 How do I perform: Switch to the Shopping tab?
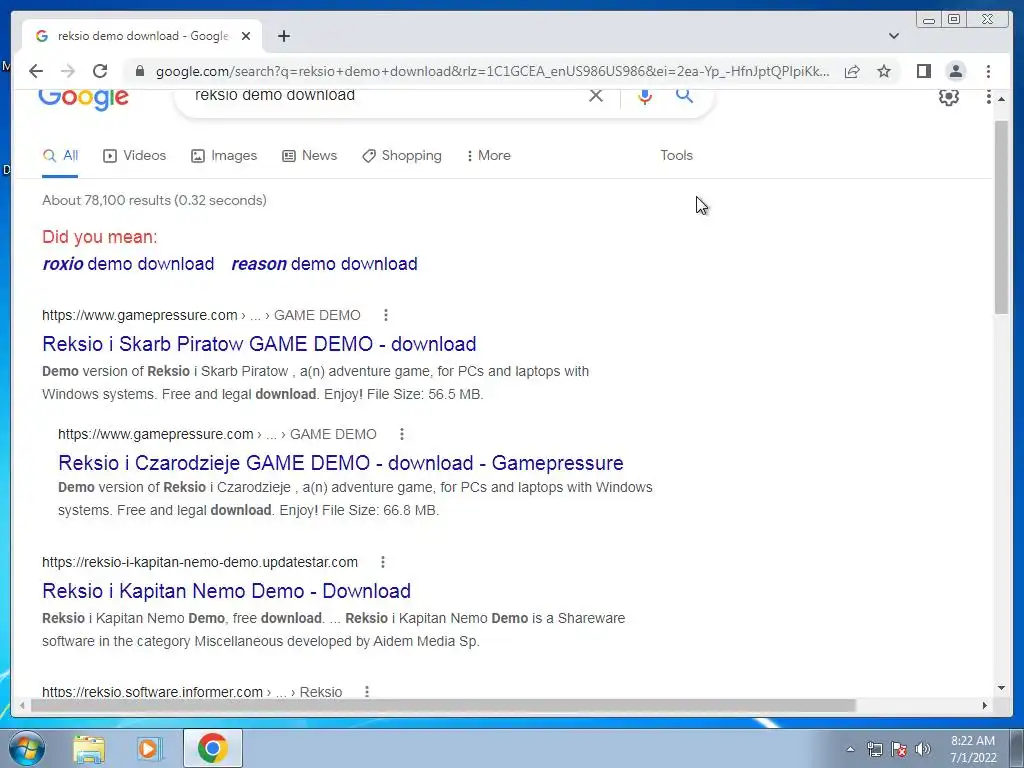click(x=402, y=155)
